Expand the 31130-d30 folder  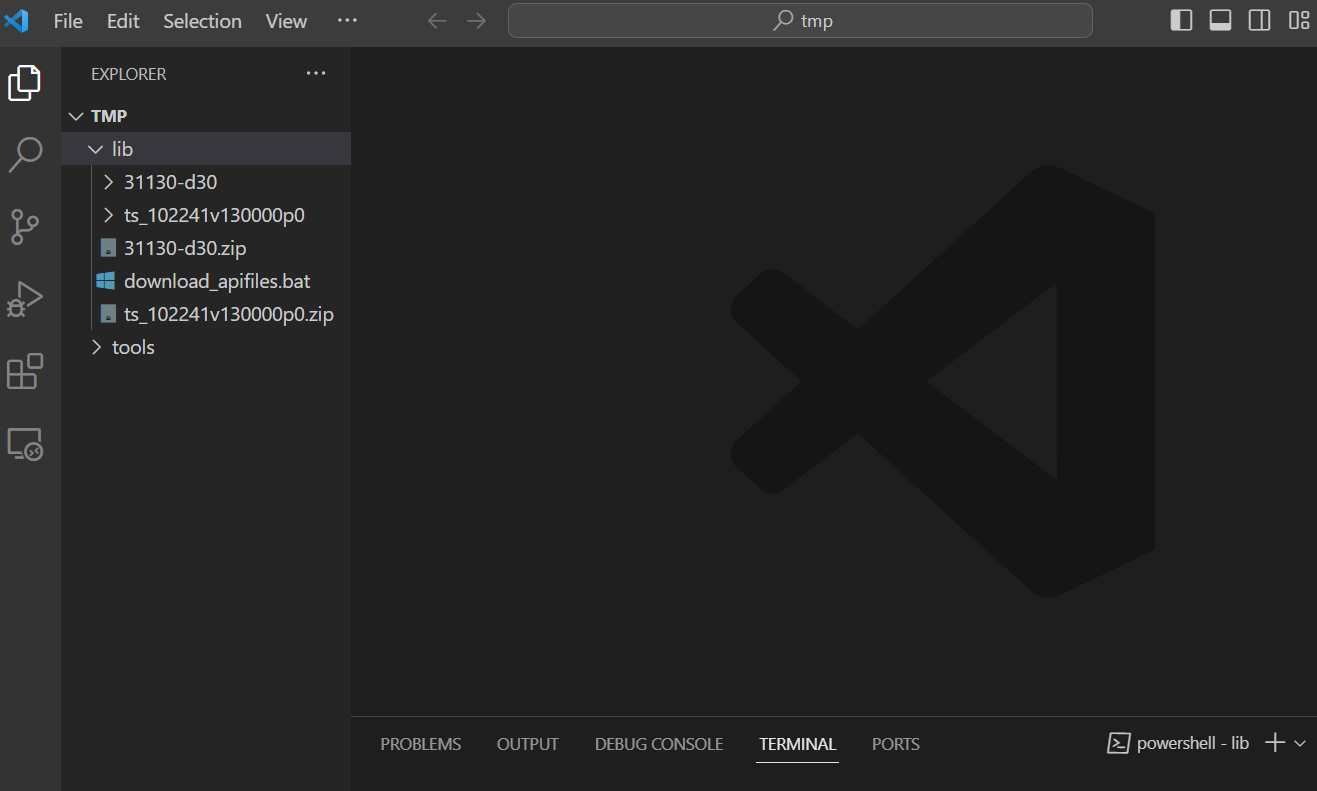tap(109, 182)
